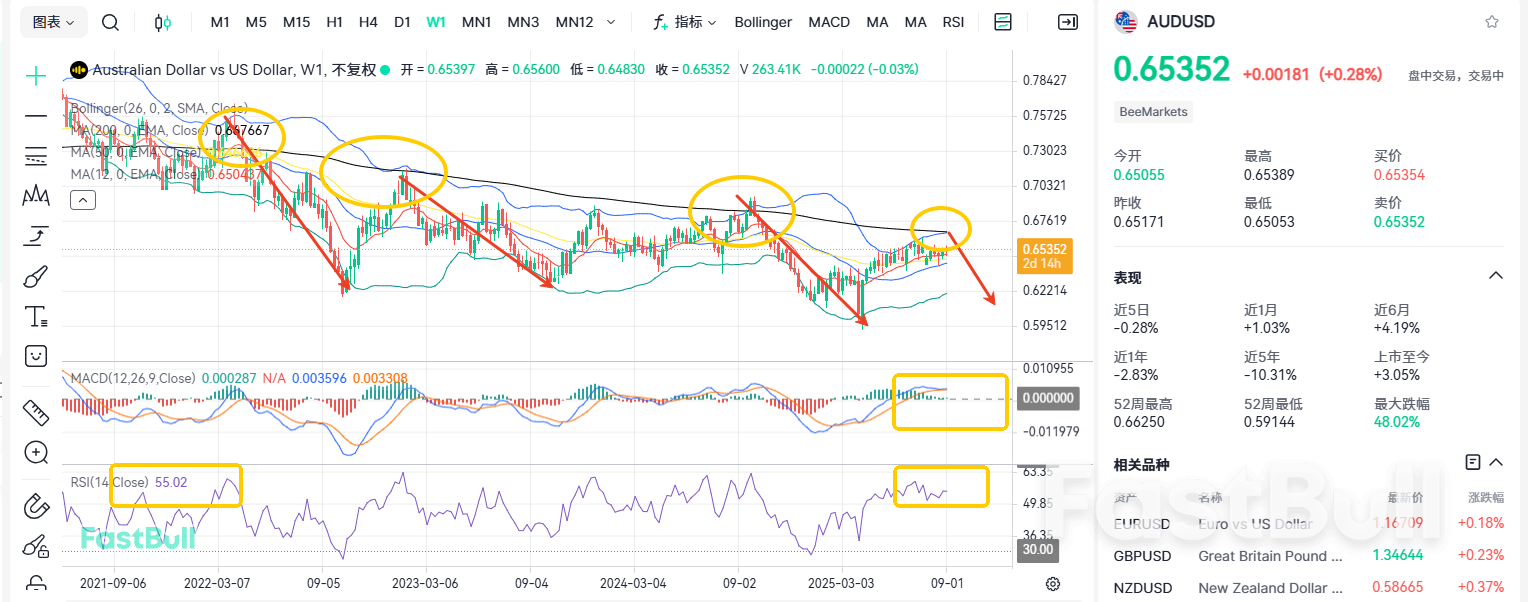Select the MN3 timeframe tab
The height and width of the screenshot is (602, 1528).
[x=523, y=21]
